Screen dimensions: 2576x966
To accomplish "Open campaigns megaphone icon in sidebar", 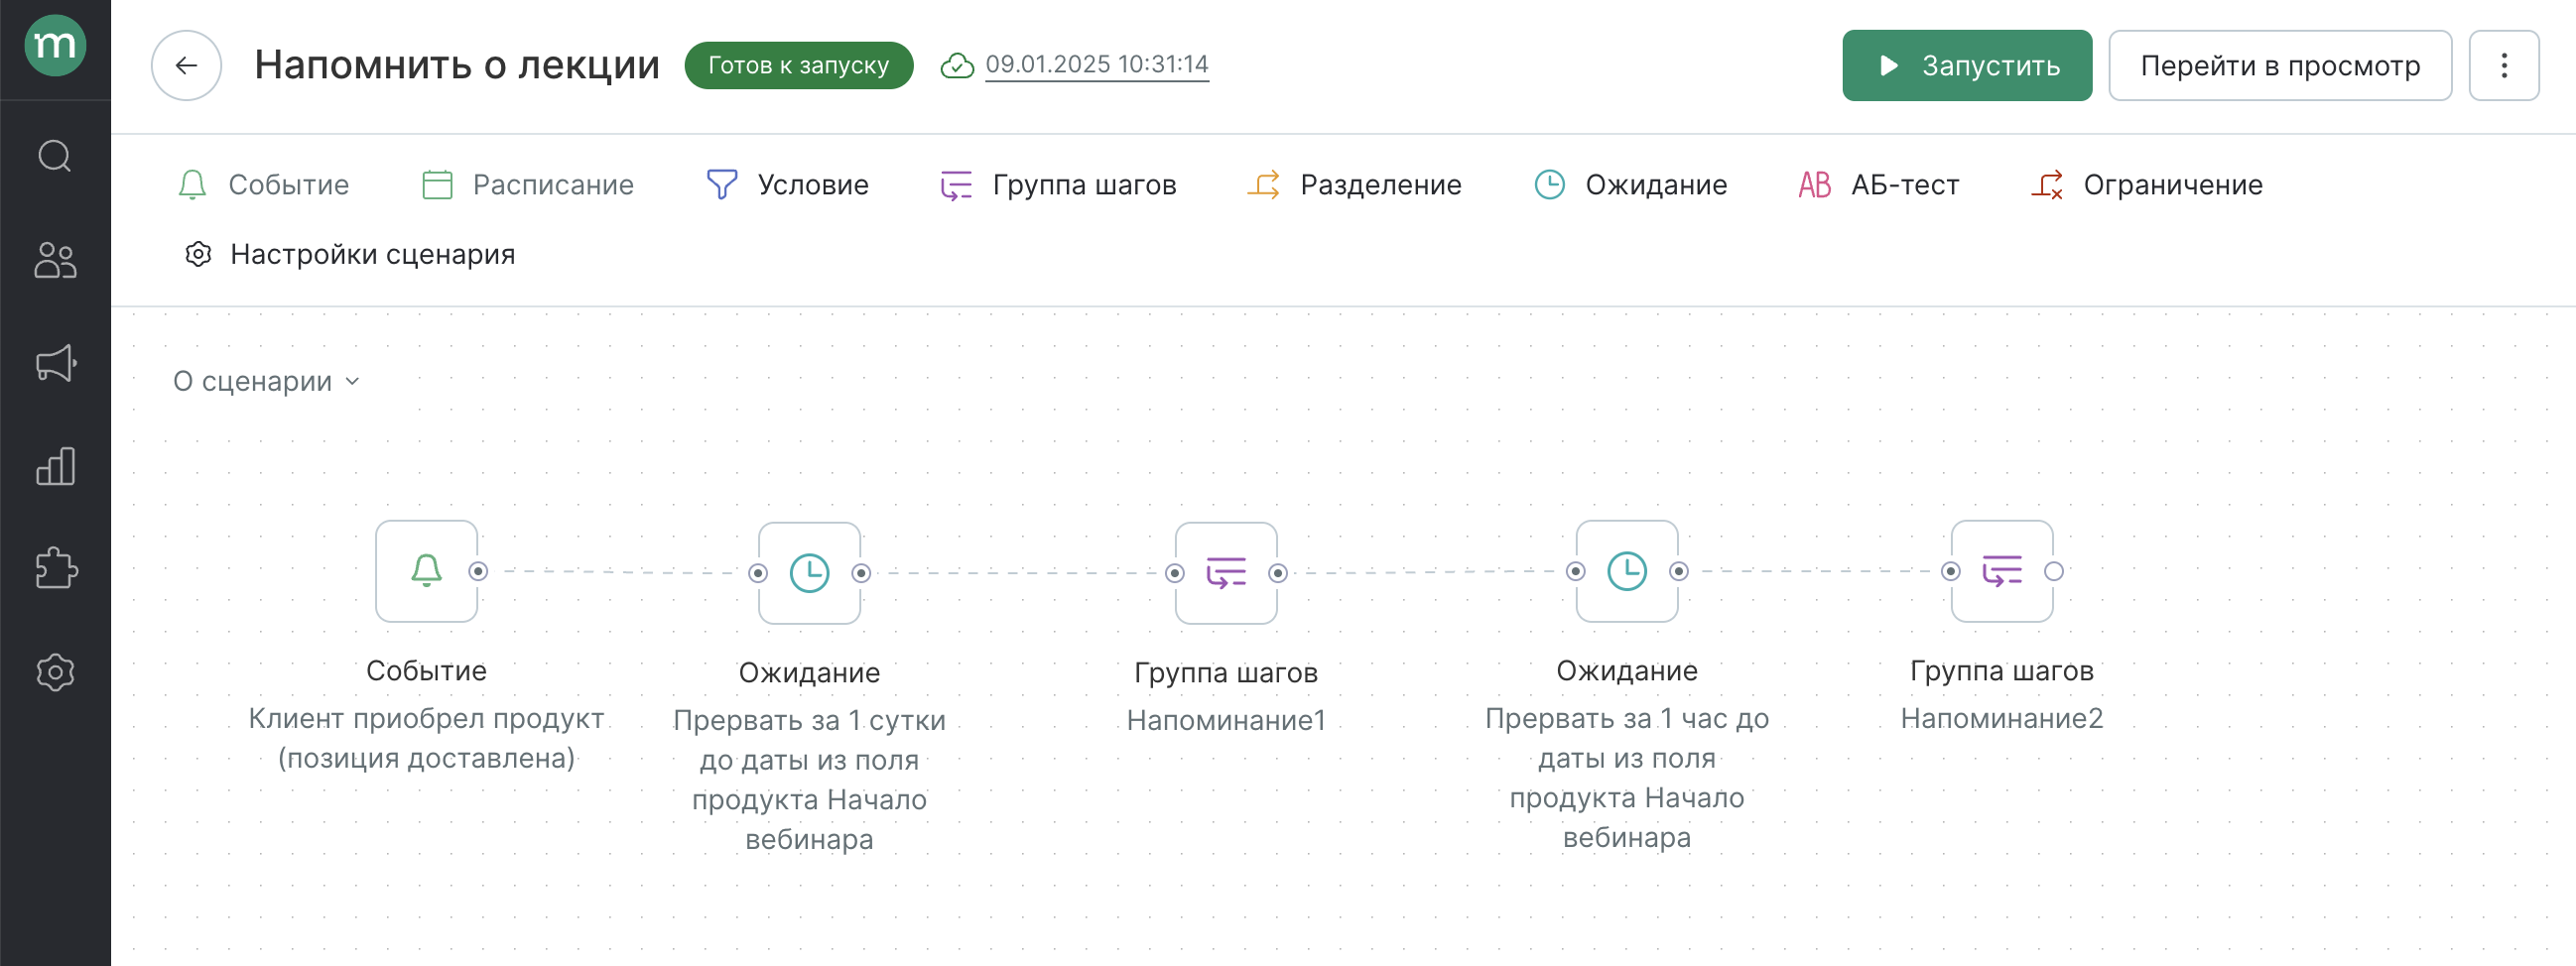I will click(x=56, y=363).
